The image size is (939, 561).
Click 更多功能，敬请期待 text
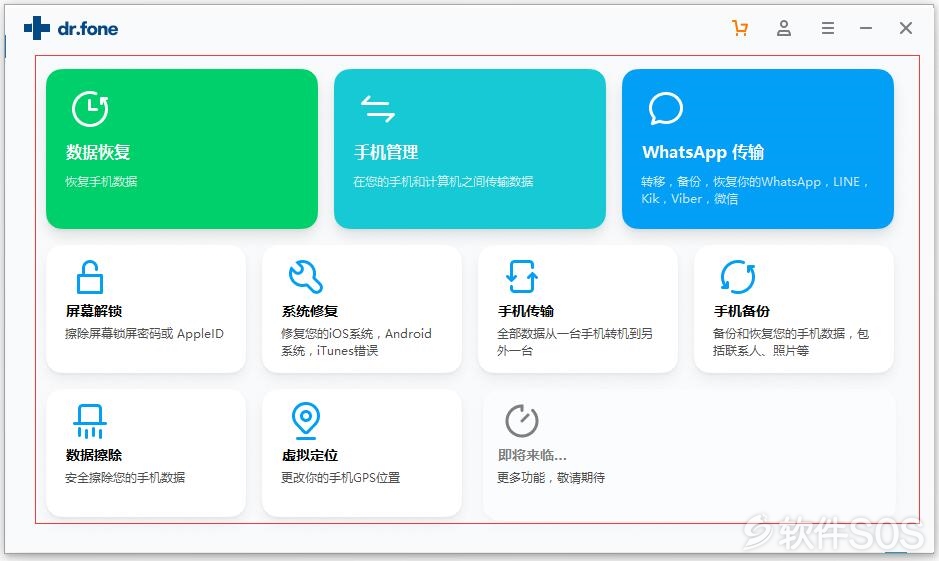pyautogui.click(x=551, y=478)
